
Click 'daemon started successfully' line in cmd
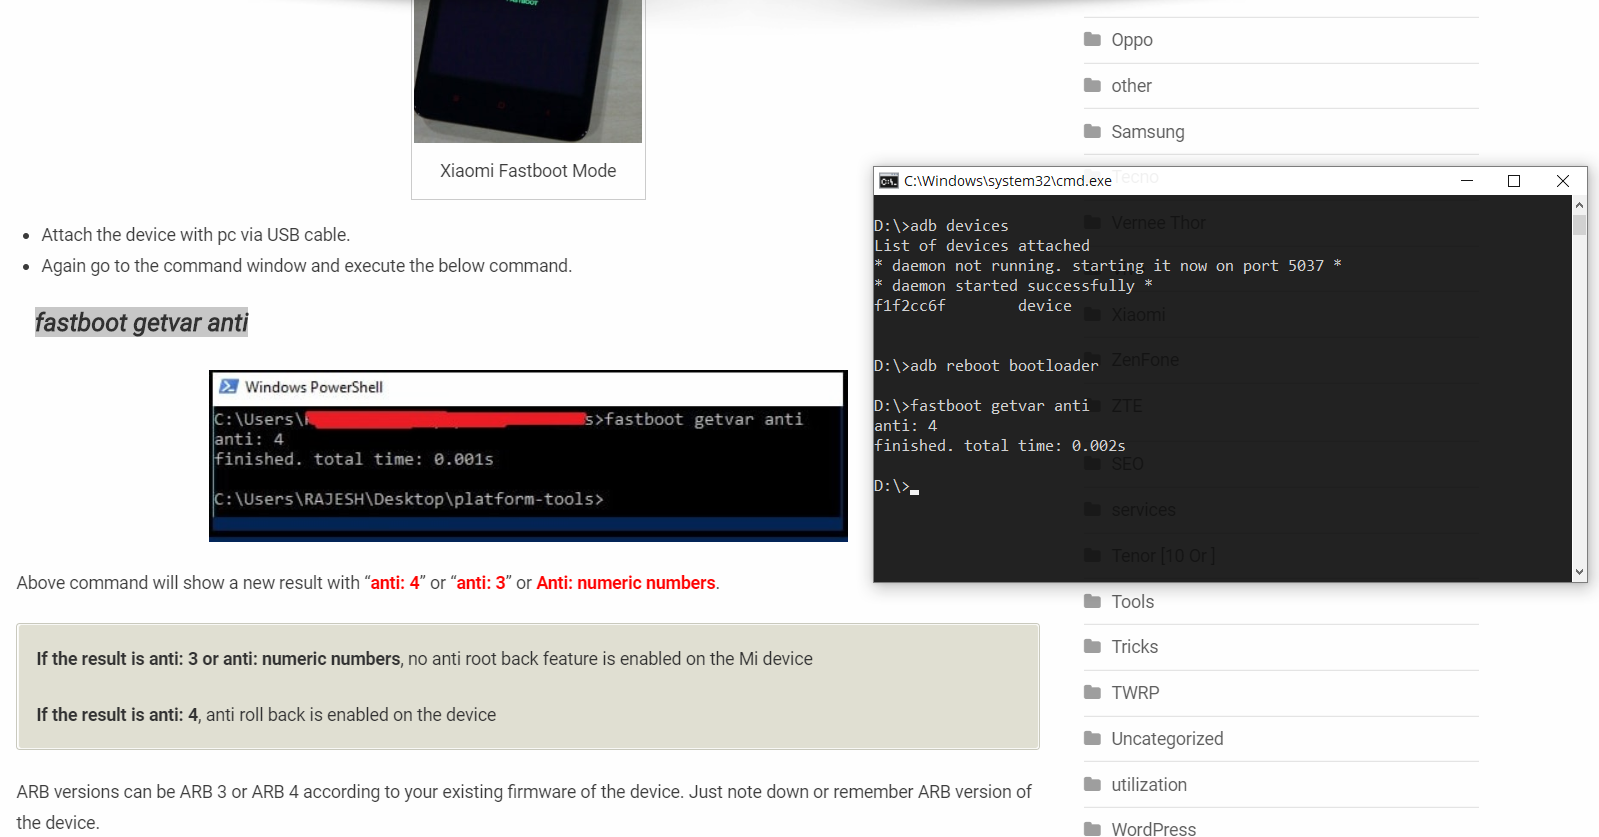tap(1014, 286)
